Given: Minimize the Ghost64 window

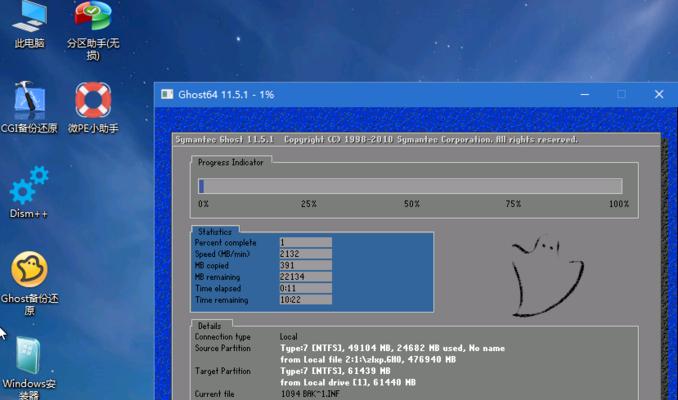Looking at the screenshot, I should click(585, 94).
